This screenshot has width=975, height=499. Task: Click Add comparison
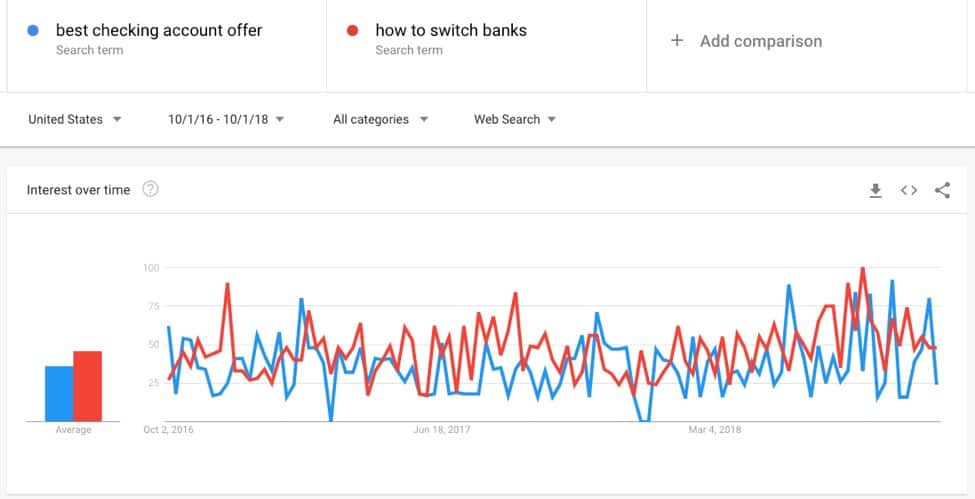coord(761,41)
